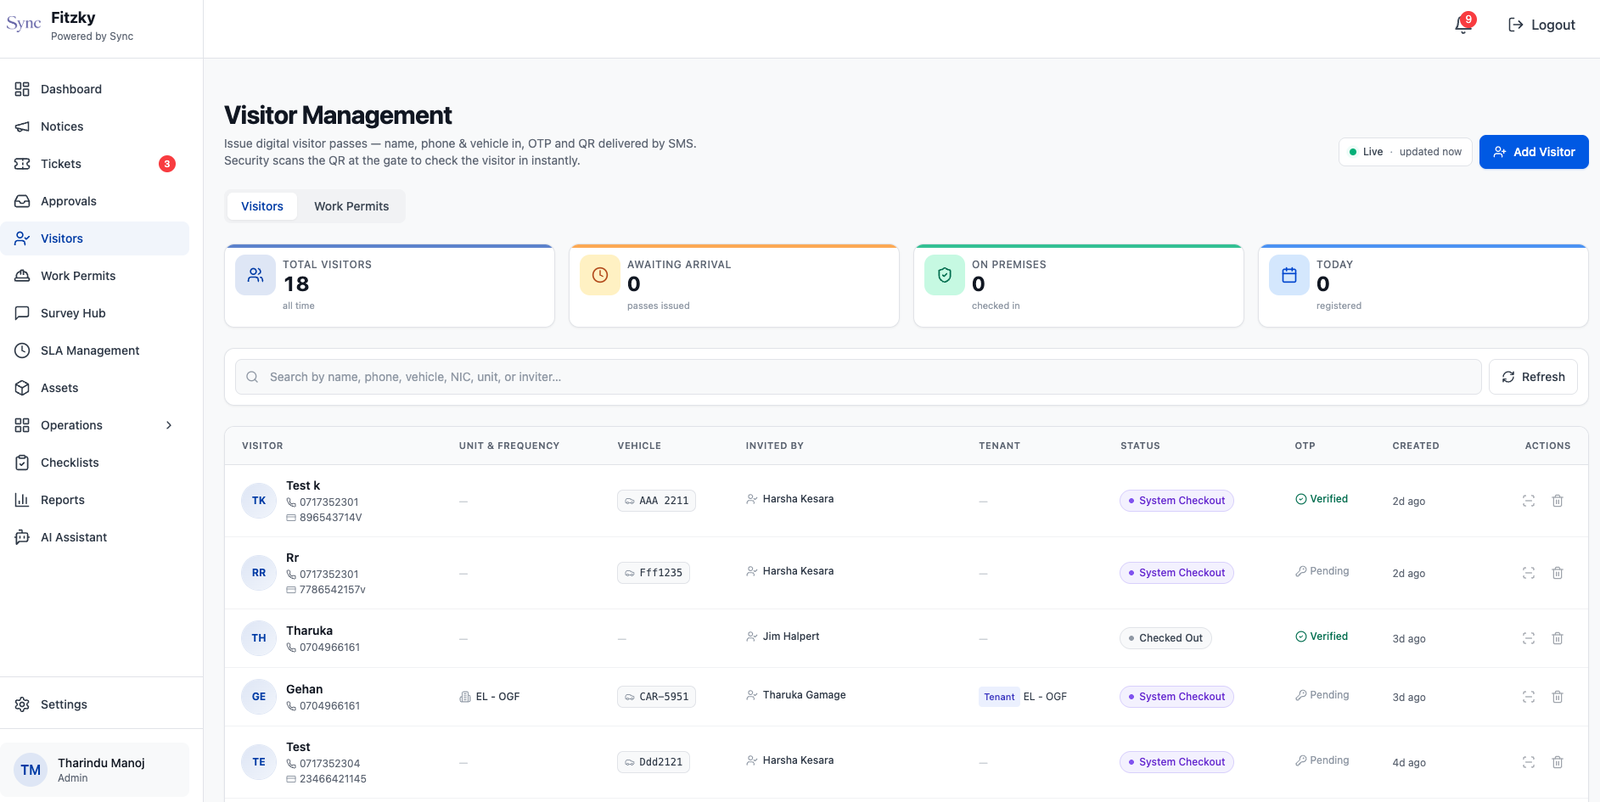
Task: Click the Visitors sidebar item
Action: point(95,239)
